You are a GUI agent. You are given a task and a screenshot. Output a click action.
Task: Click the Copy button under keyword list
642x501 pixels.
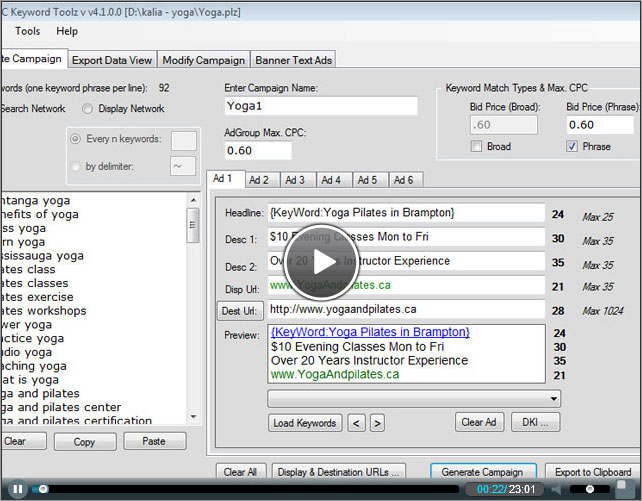pos(85,442)
